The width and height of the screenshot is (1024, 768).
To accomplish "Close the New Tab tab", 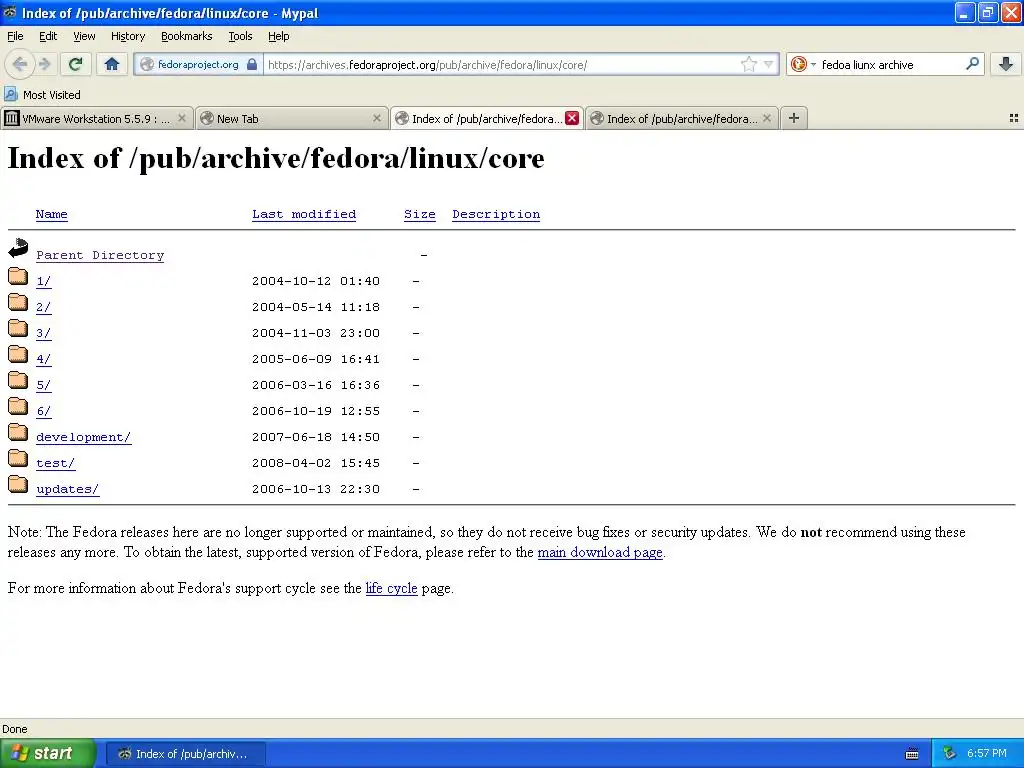I will coord(376,118).
